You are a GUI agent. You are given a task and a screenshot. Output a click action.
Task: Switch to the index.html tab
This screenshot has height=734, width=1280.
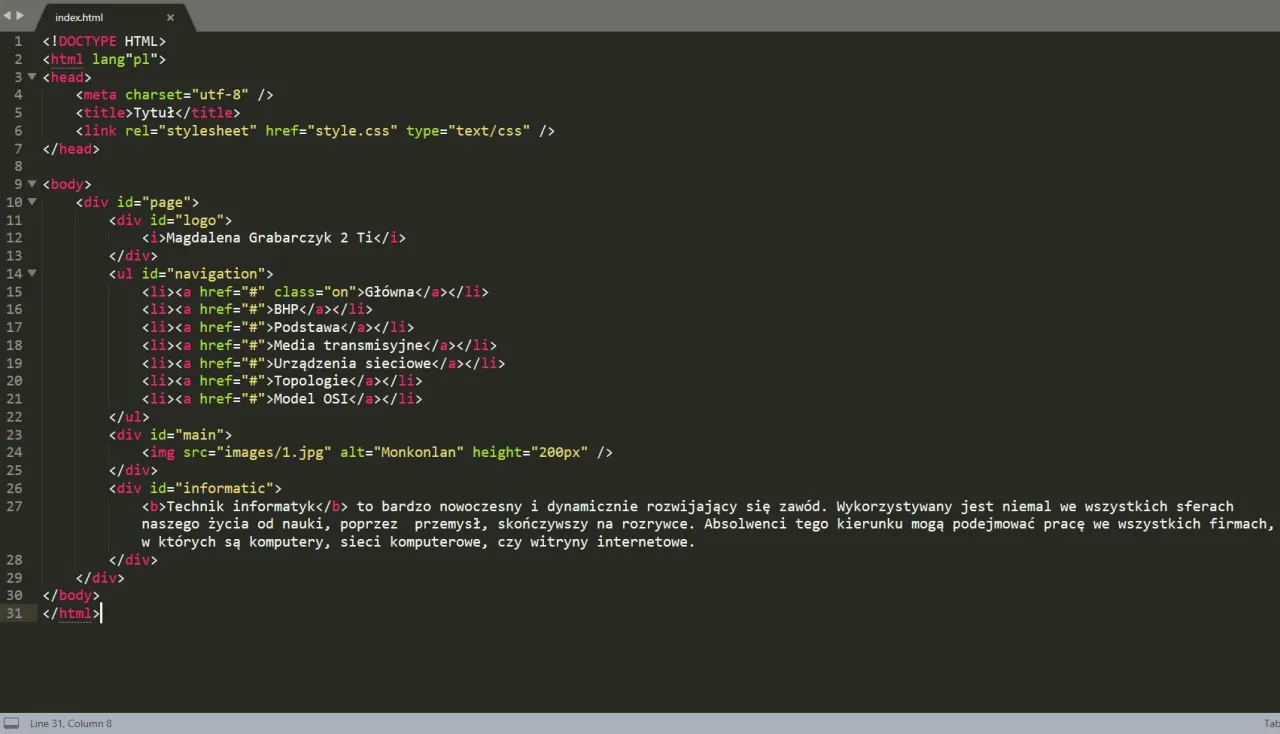tap(80, 18)
